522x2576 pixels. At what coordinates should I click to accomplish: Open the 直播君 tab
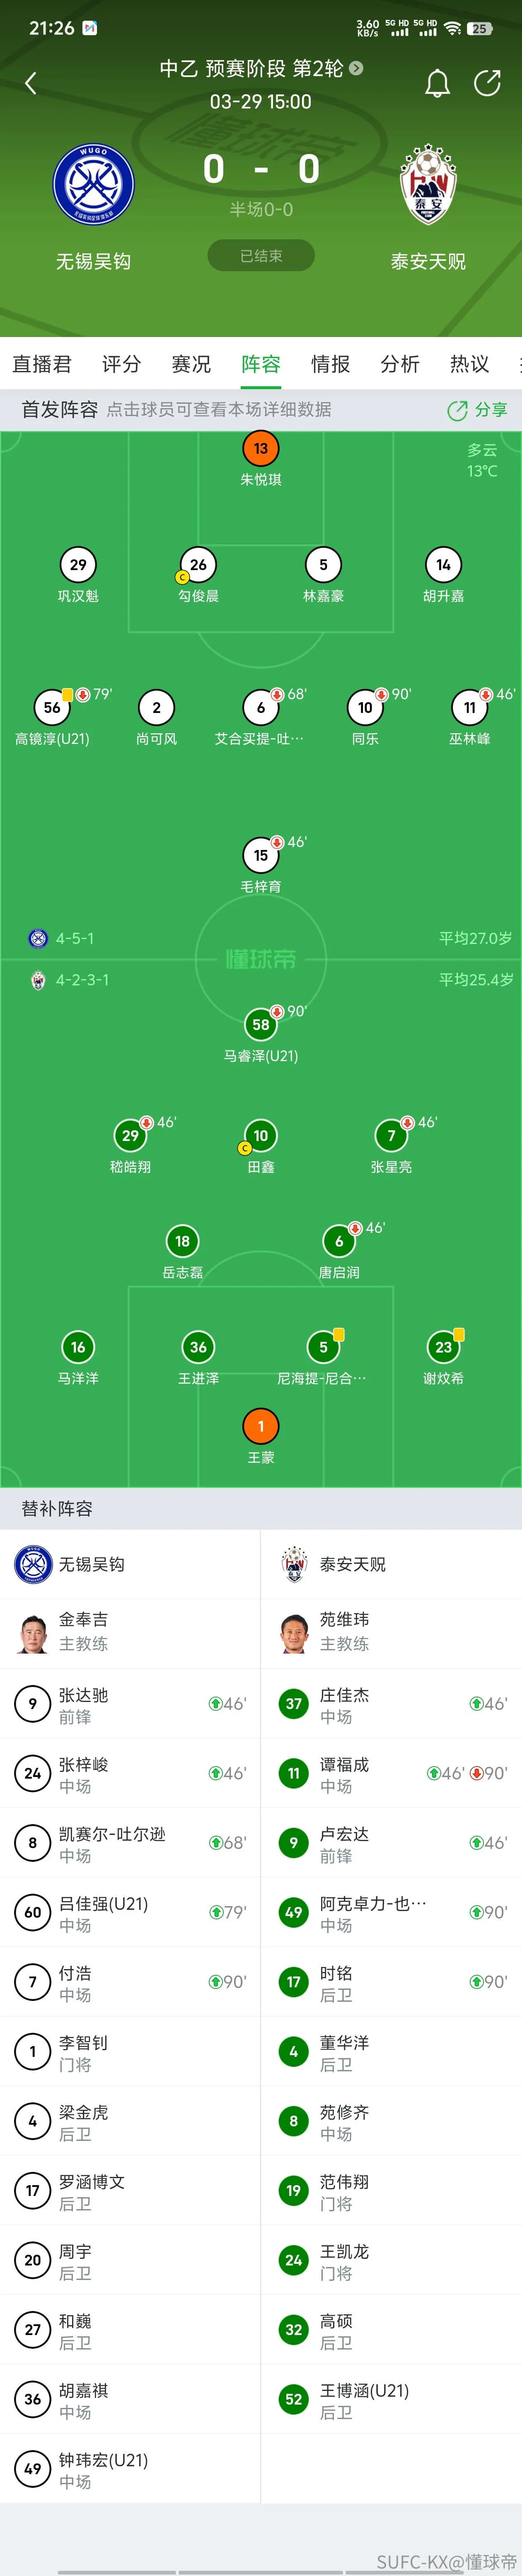[x=42, y=364]
